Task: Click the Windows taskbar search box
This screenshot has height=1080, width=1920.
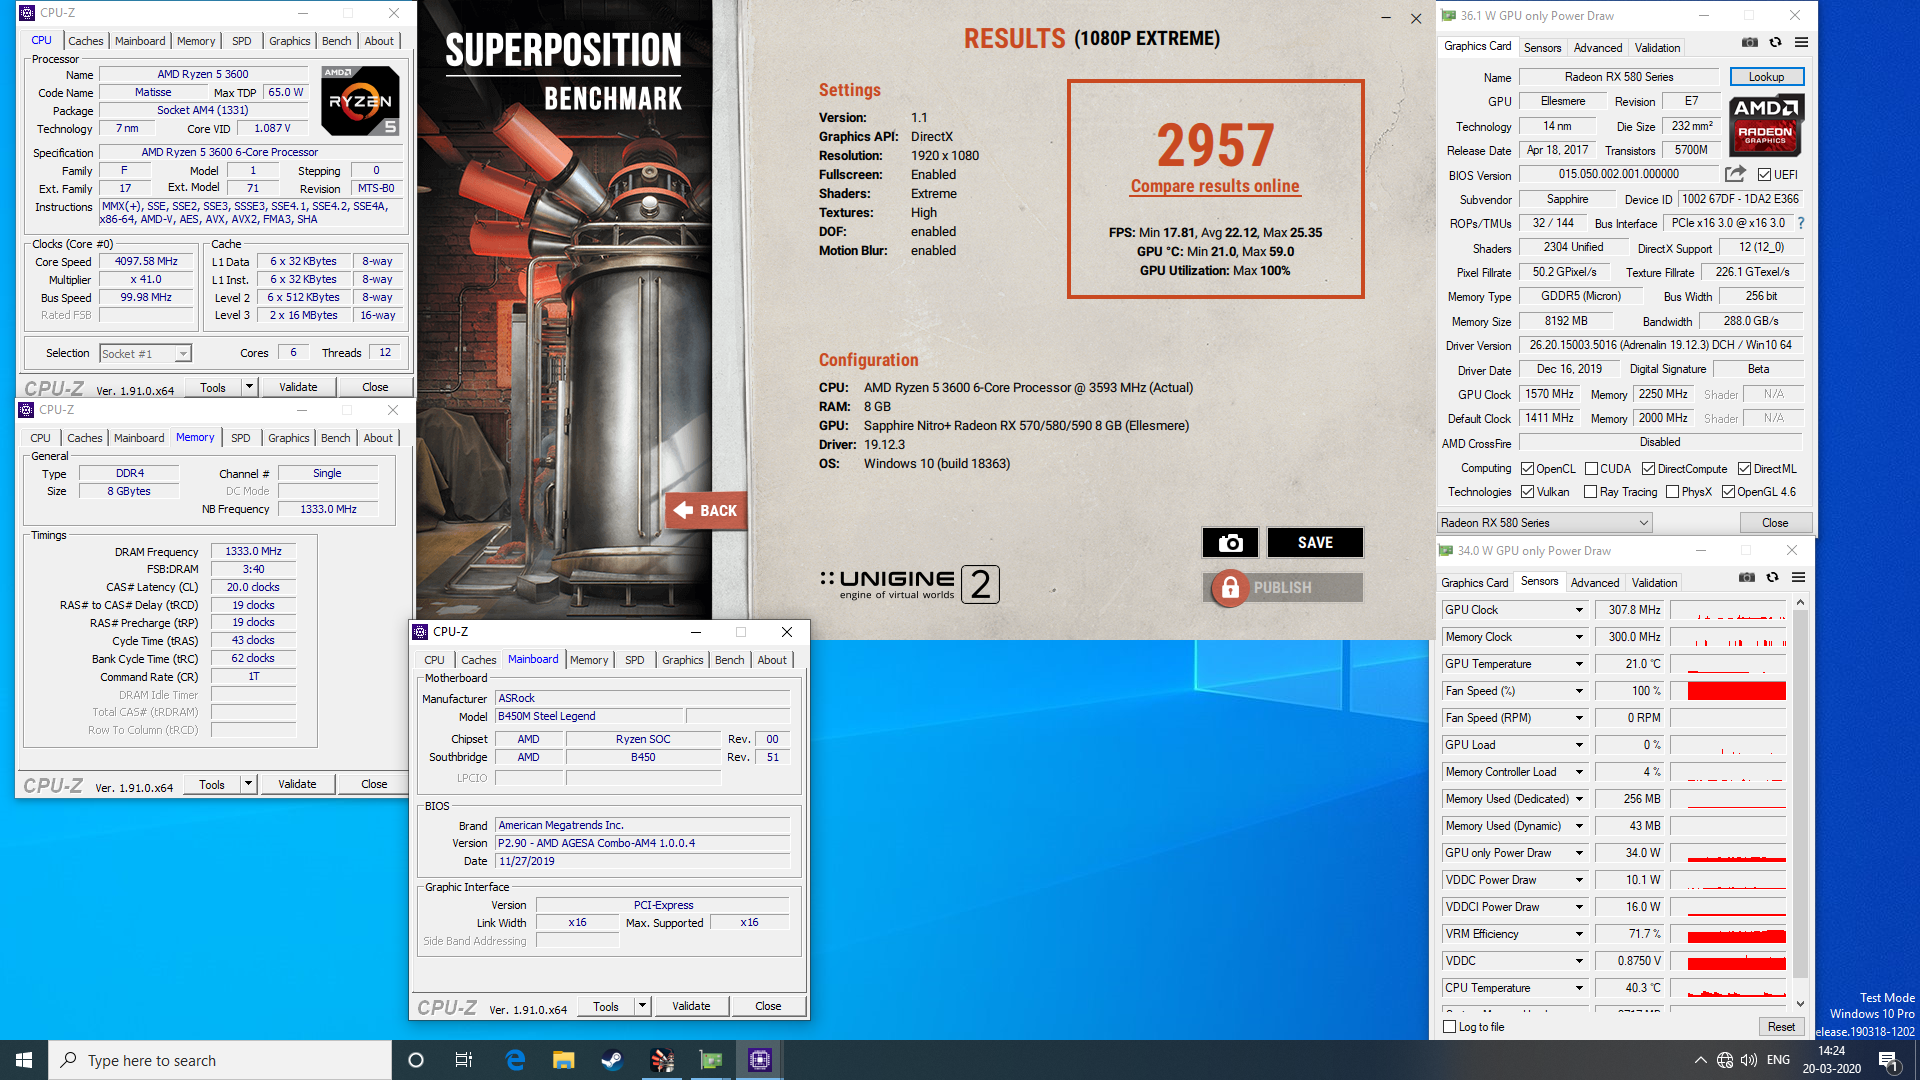Action: pos(220,1060)
